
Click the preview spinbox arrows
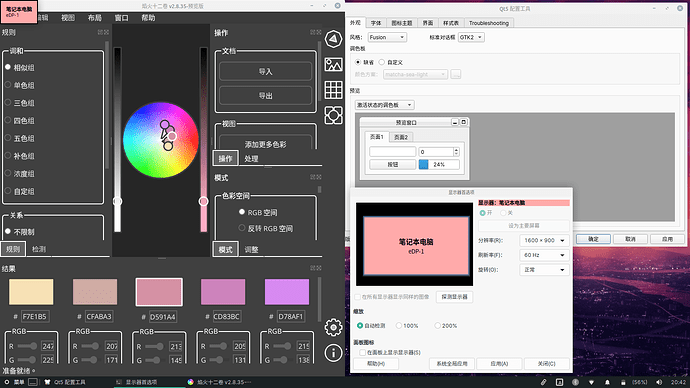(x=456, y=152)
